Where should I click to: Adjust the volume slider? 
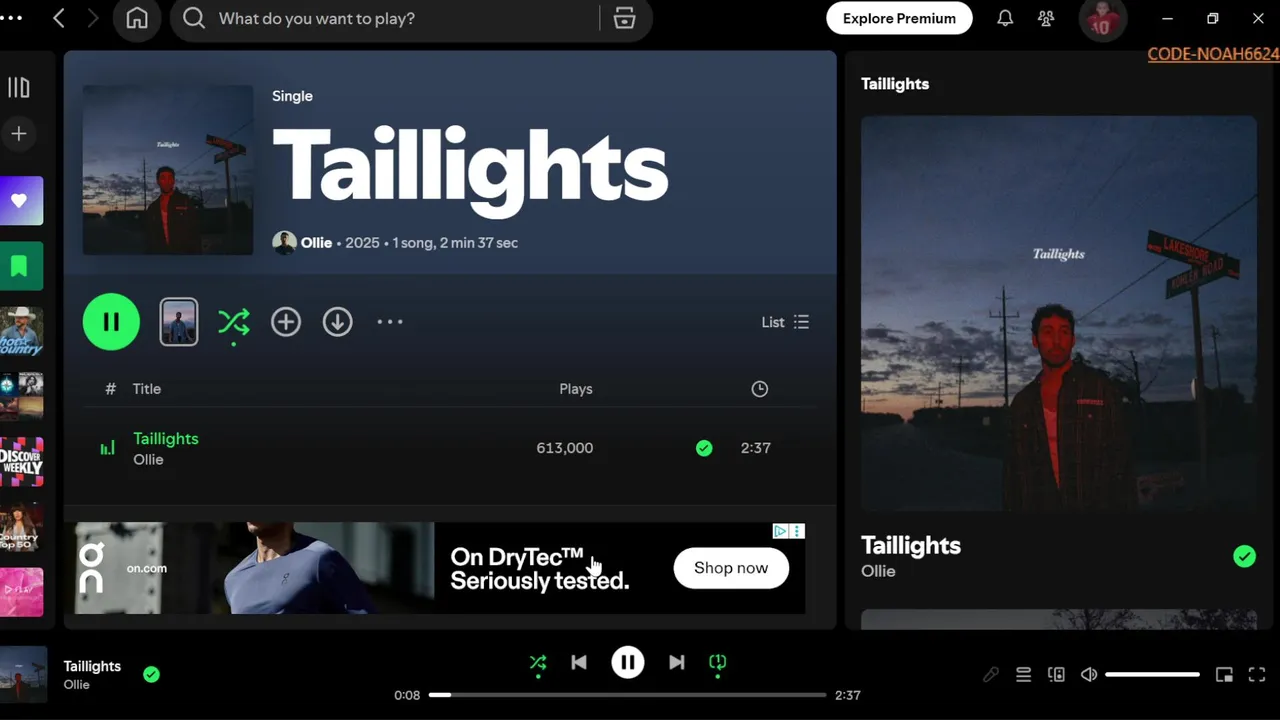(1153, 675)
